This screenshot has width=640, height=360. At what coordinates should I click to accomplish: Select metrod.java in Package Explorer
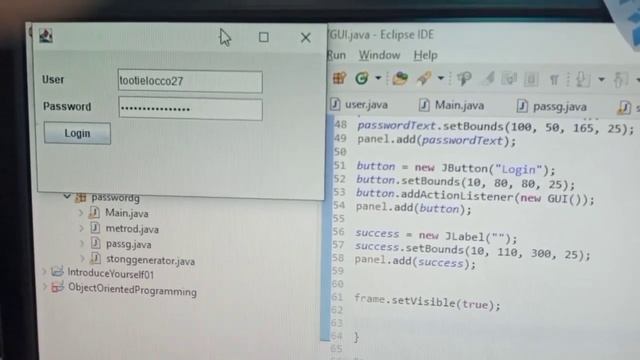click(132, 229)
